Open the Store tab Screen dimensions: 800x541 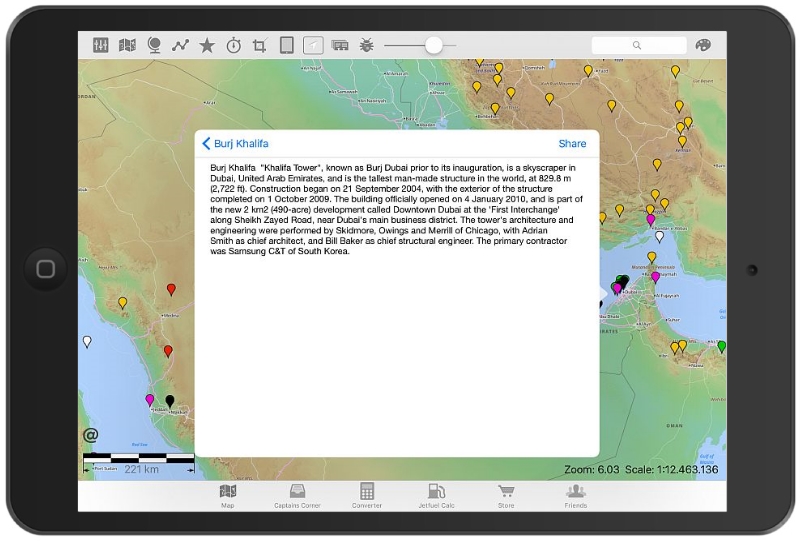coord(506,496)
